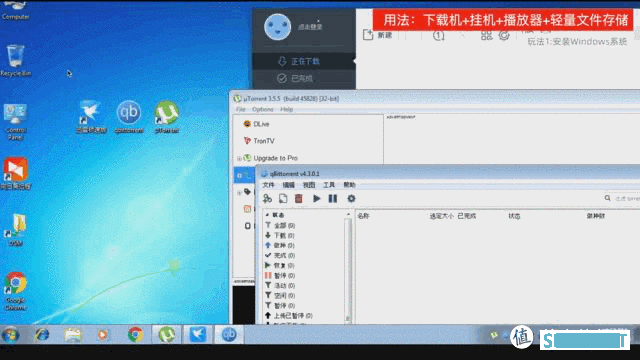This screenshot has width=640, height=360.
Task: Click the circled number one icon in top toolbar
Action: pyautogui.click(x=439, y=36)
